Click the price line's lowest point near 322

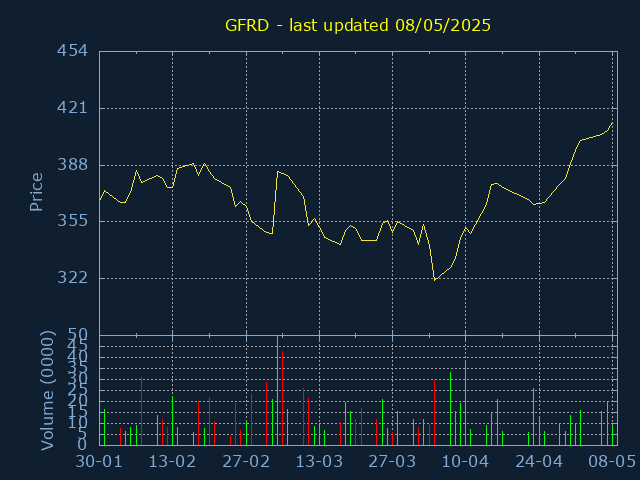[435, 280]
